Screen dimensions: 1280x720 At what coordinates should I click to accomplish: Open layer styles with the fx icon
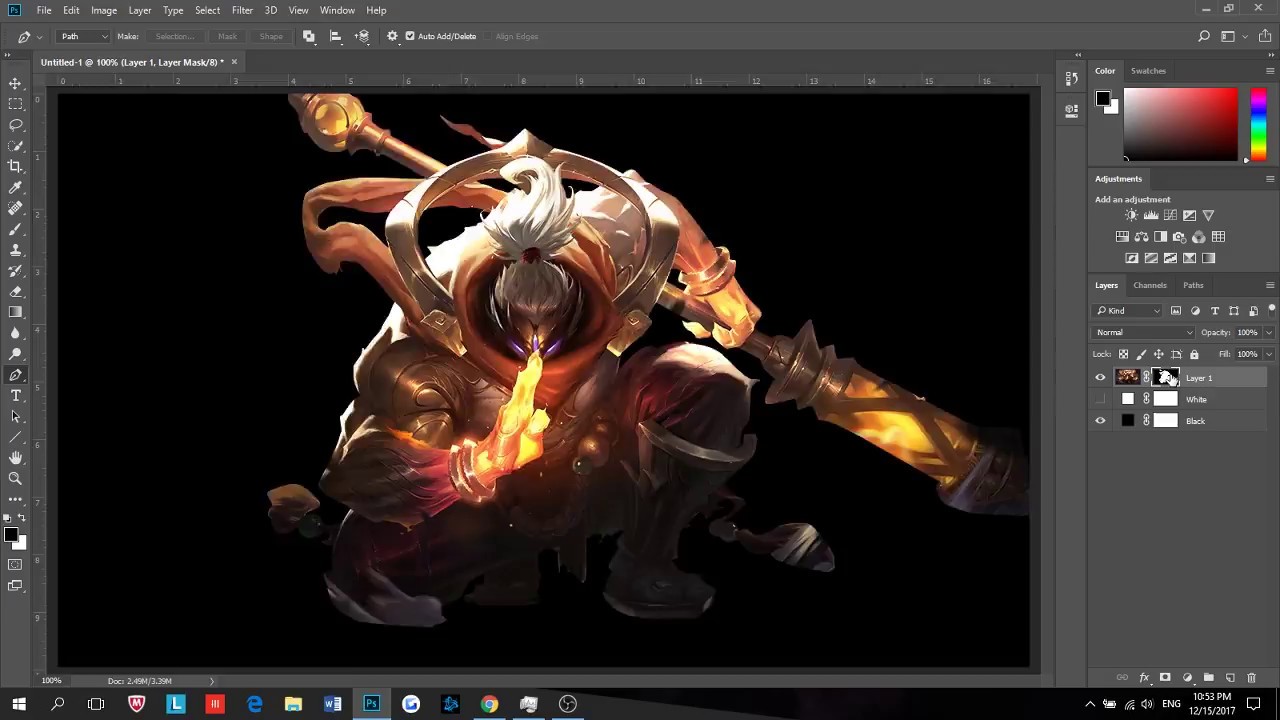pyautogui.click(x=1144, y=677)
